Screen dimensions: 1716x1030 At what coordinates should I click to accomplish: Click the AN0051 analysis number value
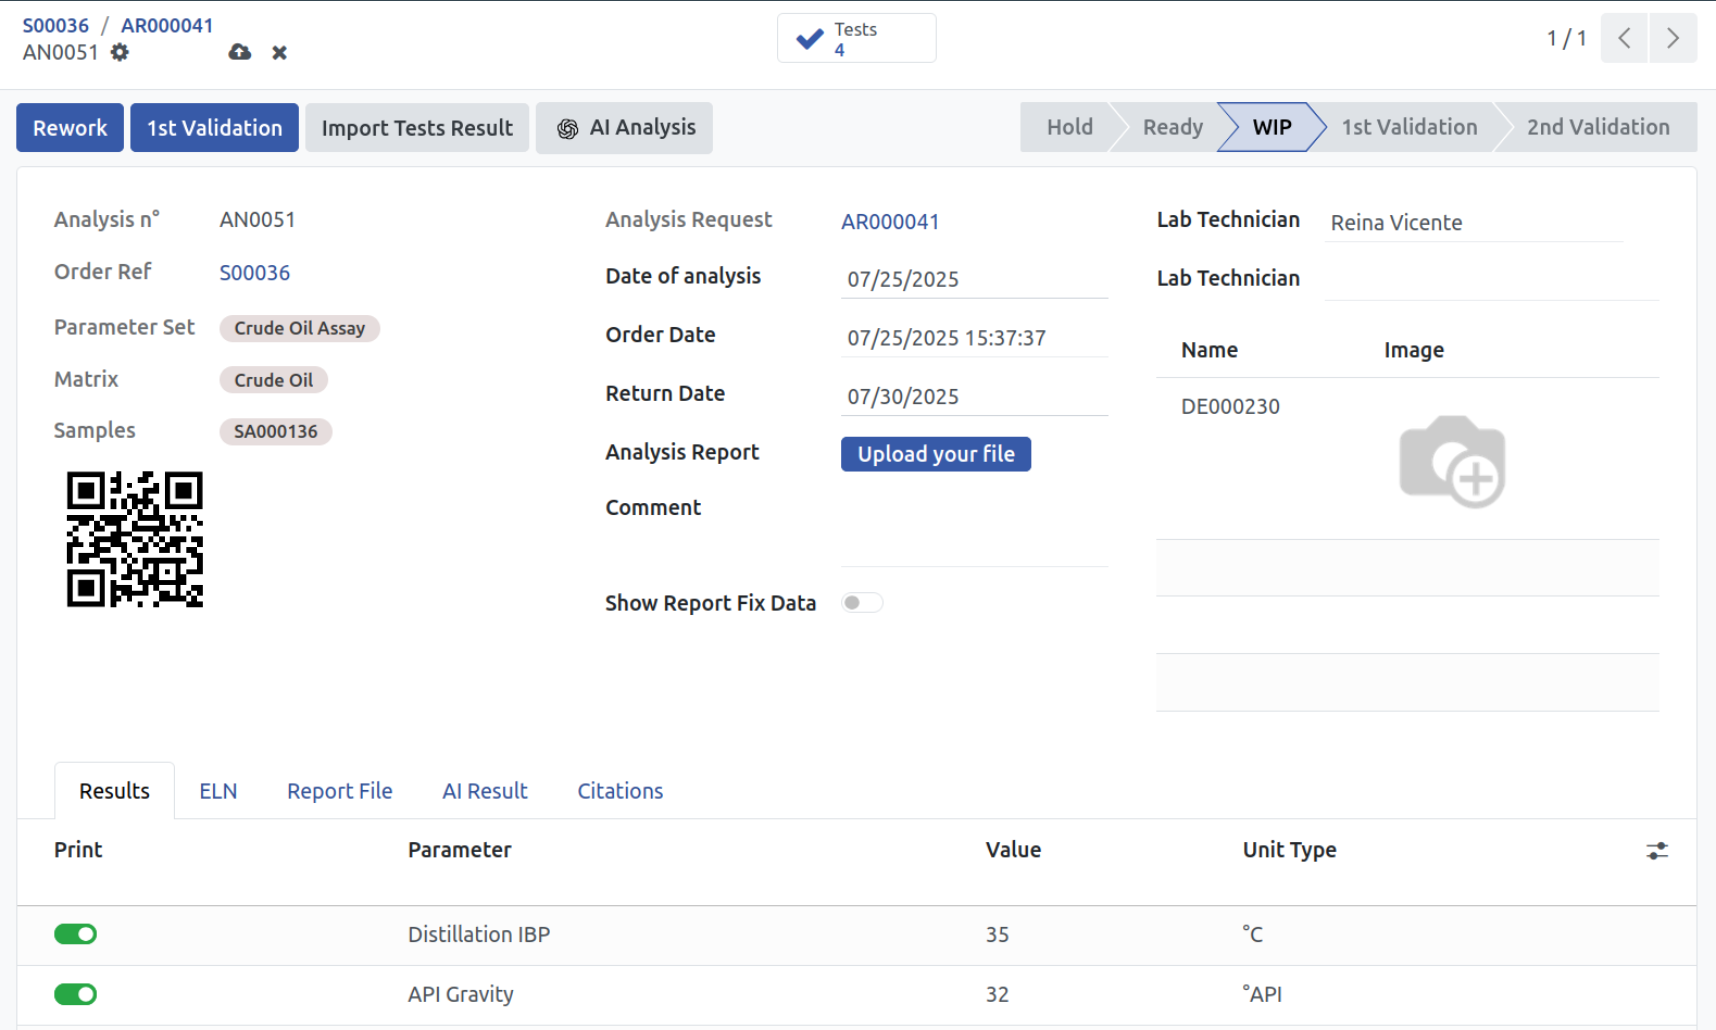[257, 220]
